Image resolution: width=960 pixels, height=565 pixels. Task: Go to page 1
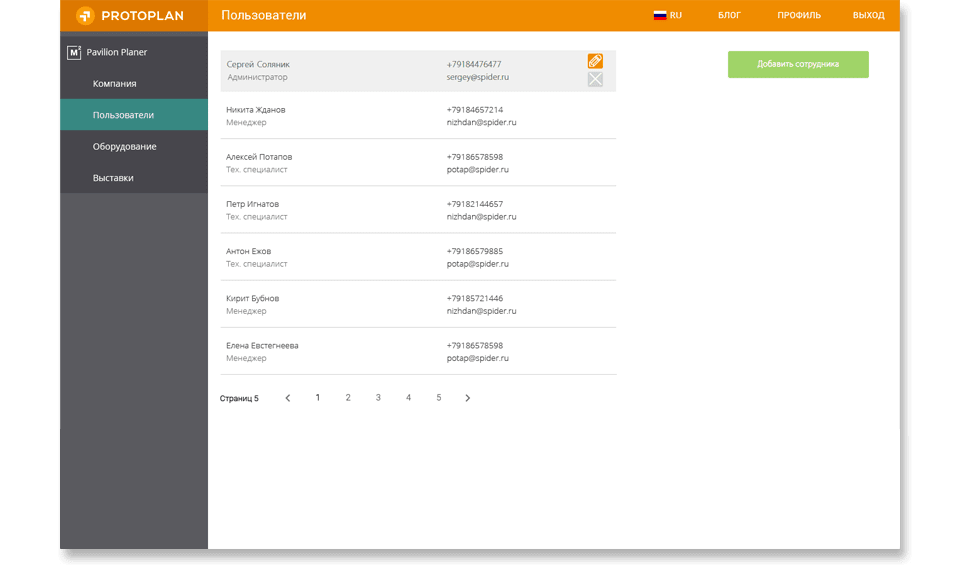(318, 398)
